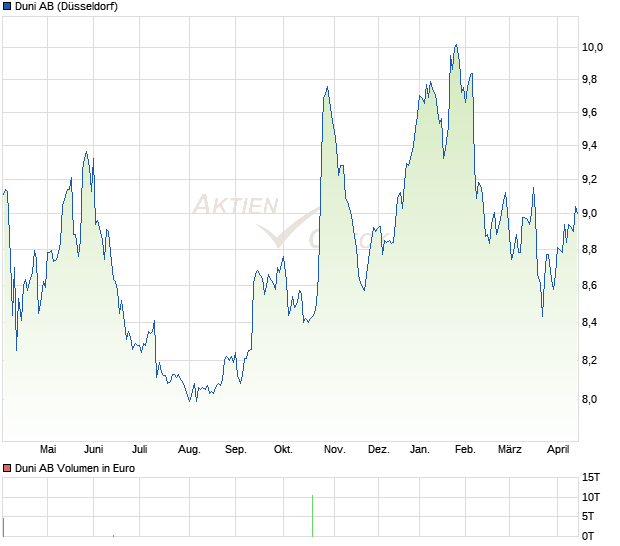This screenshot has width=620, height=546.
Task: Click the green volume bar in October
Action: pyautogui.click(x=312, y=516)
